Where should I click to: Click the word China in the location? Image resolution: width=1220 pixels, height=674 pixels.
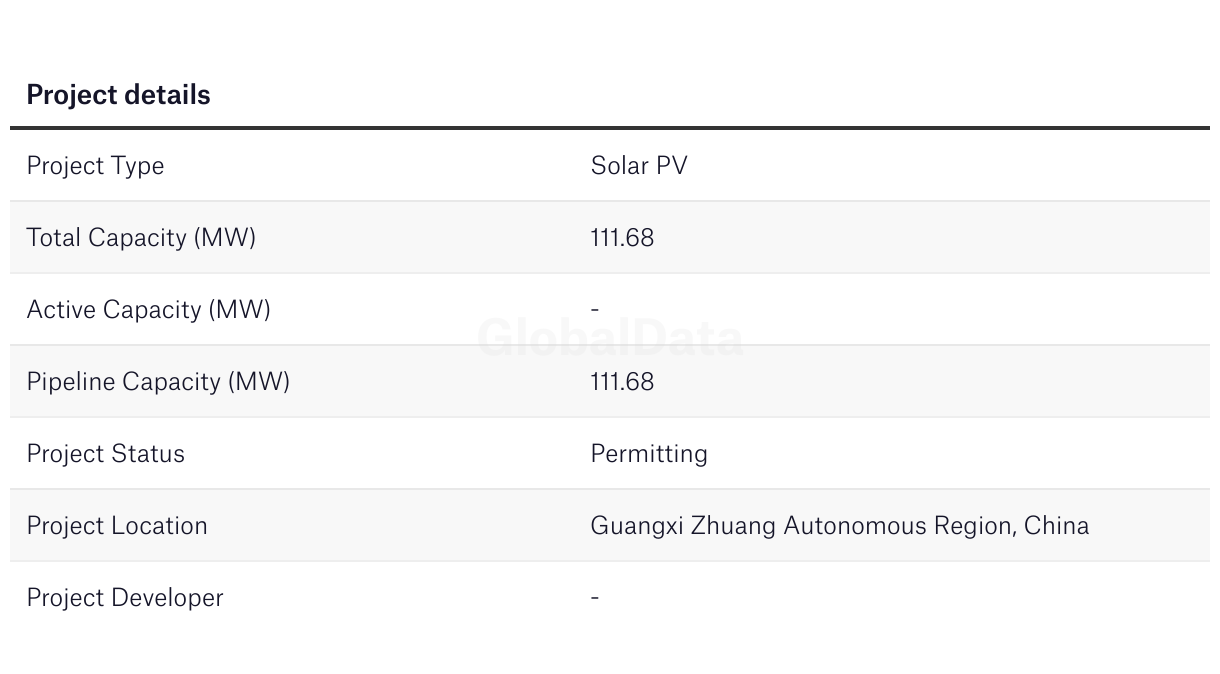pyautogui.click(x=1056, y=526)
